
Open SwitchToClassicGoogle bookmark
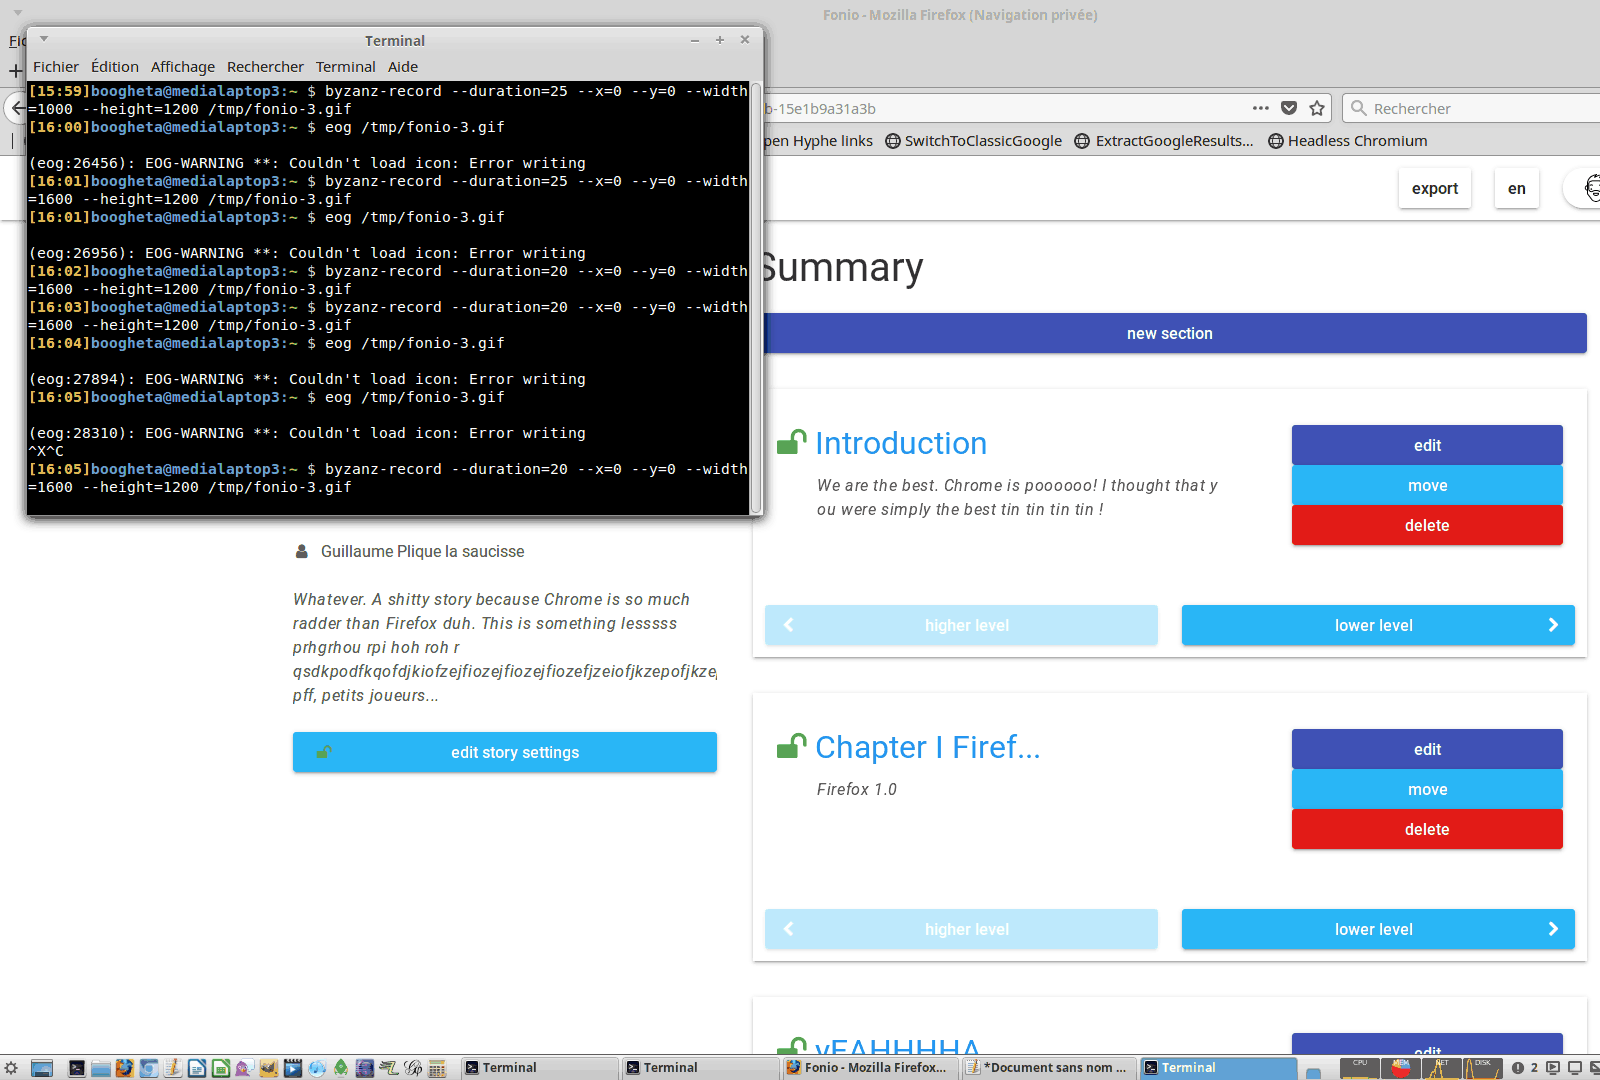974,141
